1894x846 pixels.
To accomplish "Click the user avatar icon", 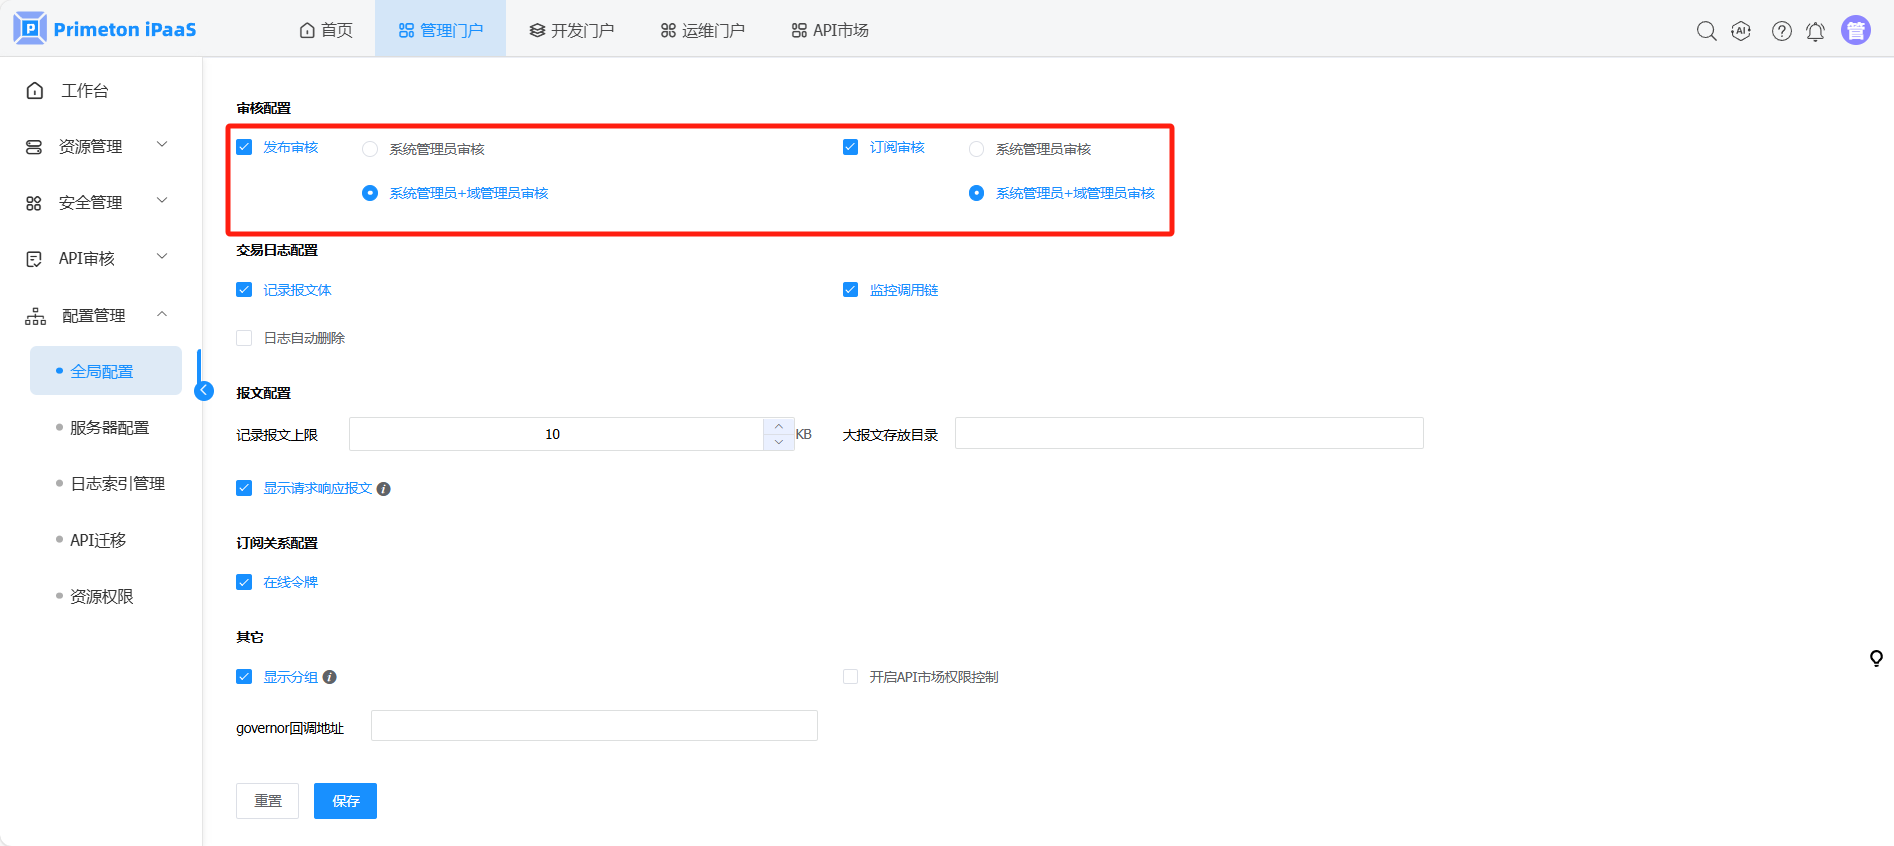I will (x=1855, y=31).
